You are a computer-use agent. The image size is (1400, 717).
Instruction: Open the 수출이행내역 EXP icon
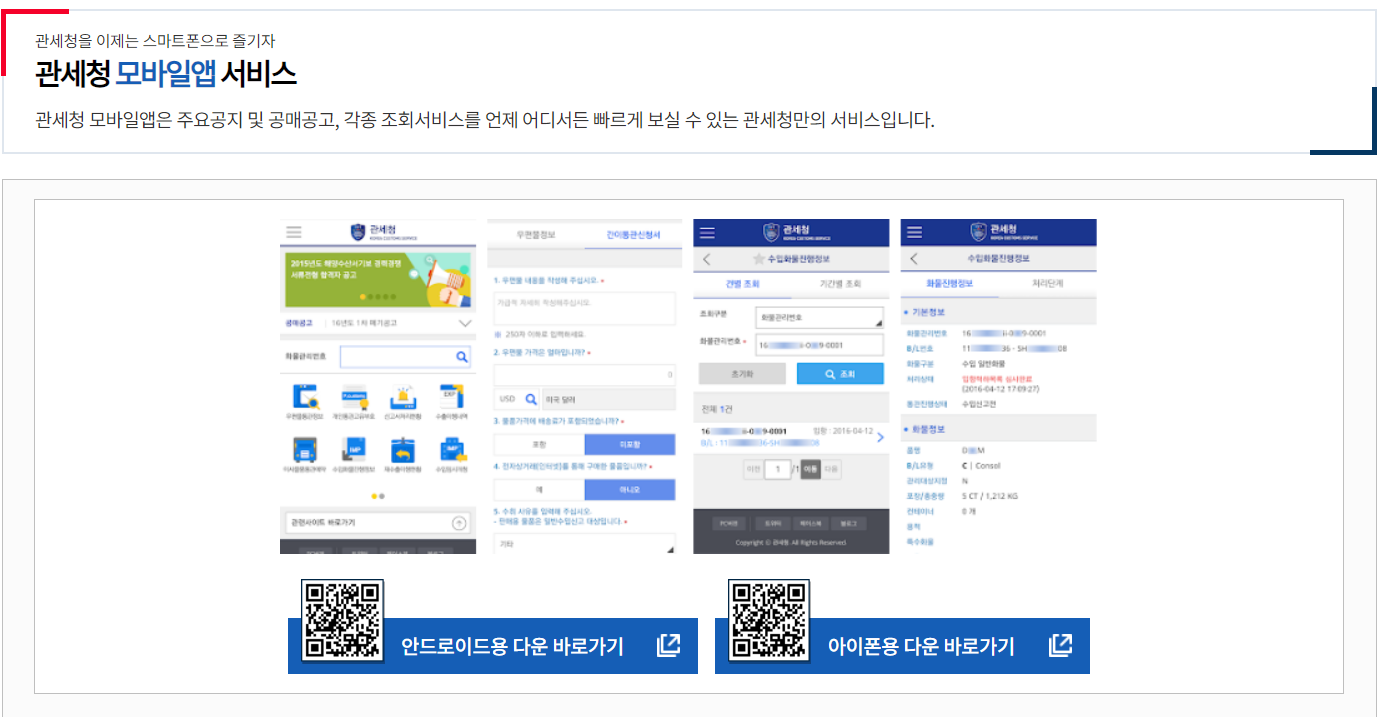[451, 396]
